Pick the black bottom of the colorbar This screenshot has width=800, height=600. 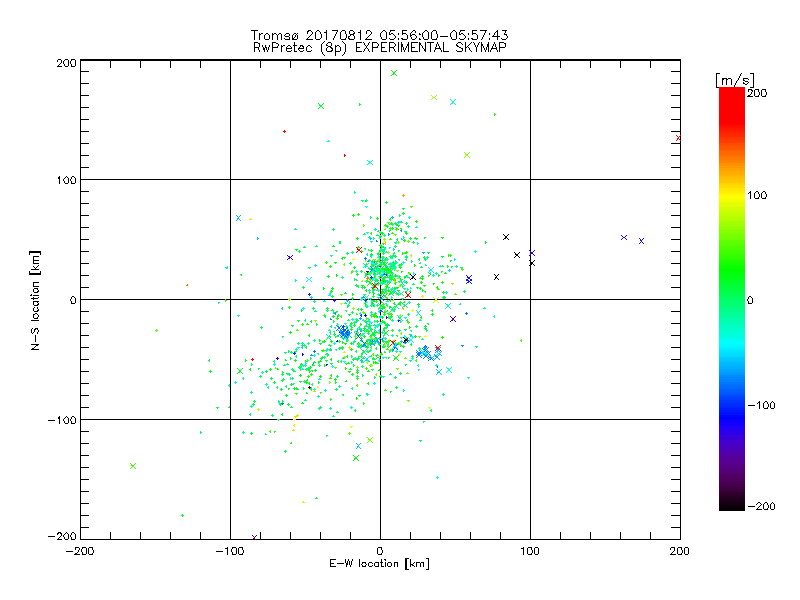pyautogui.click(x=732, y=503)
